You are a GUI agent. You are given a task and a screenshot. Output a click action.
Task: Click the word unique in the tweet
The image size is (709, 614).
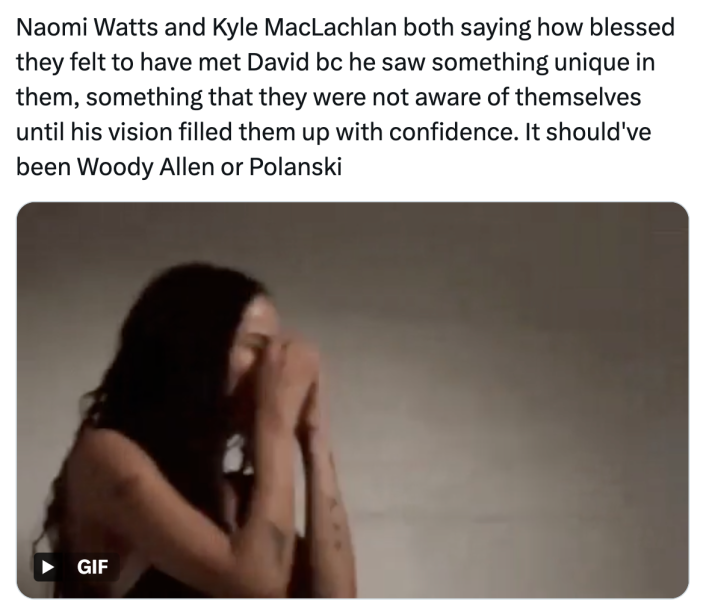point(591,62)
